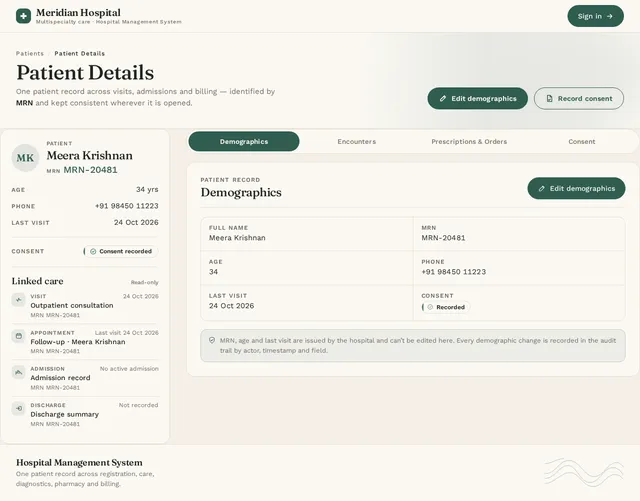Click the Discharge summary icon
This screenshot has width=640, height=501.
pyautogui.click(x=18, y=408)
